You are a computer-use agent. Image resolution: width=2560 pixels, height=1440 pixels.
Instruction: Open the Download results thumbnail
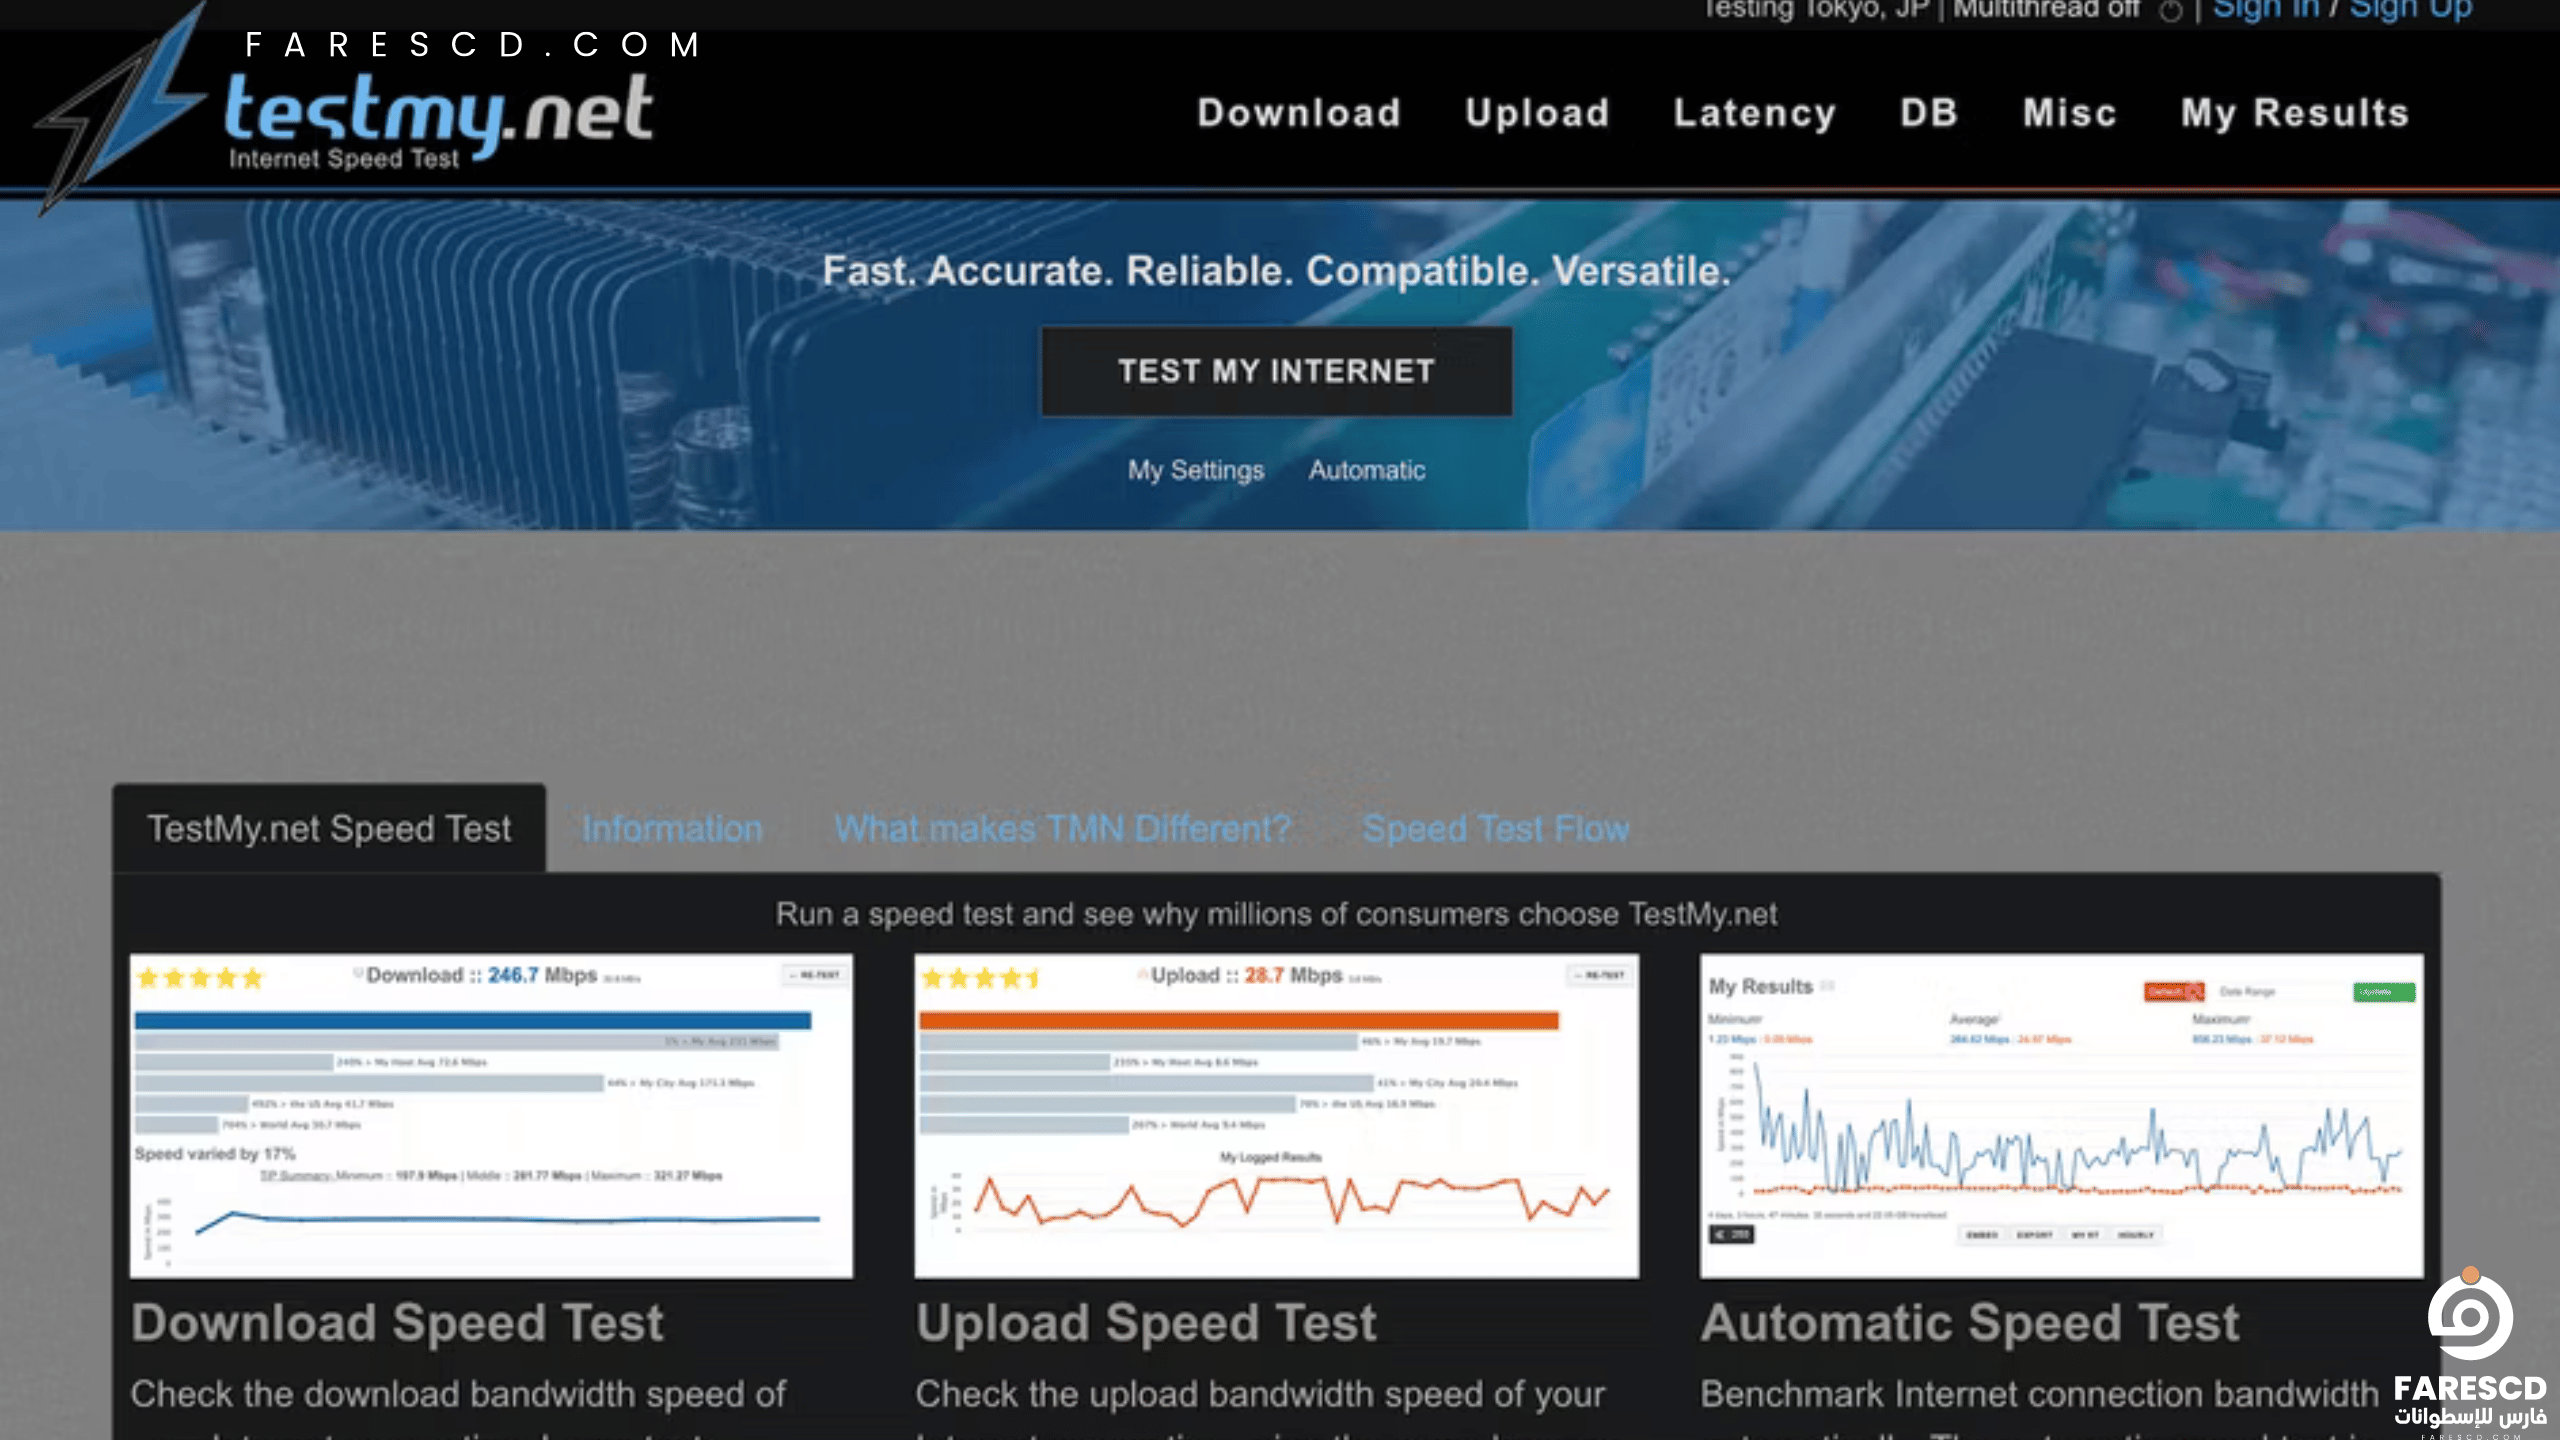(491, 1116)
